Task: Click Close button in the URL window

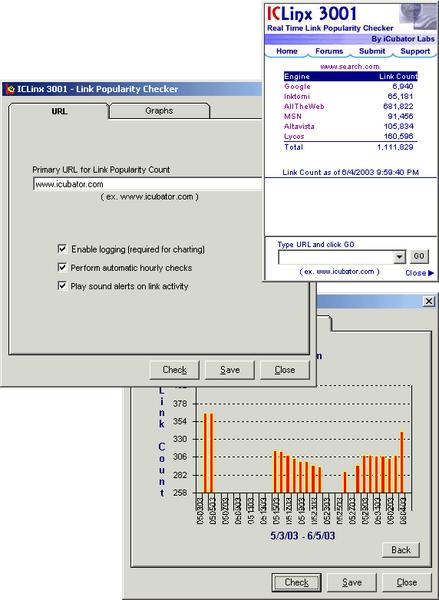Action: (x=285, y=370)
